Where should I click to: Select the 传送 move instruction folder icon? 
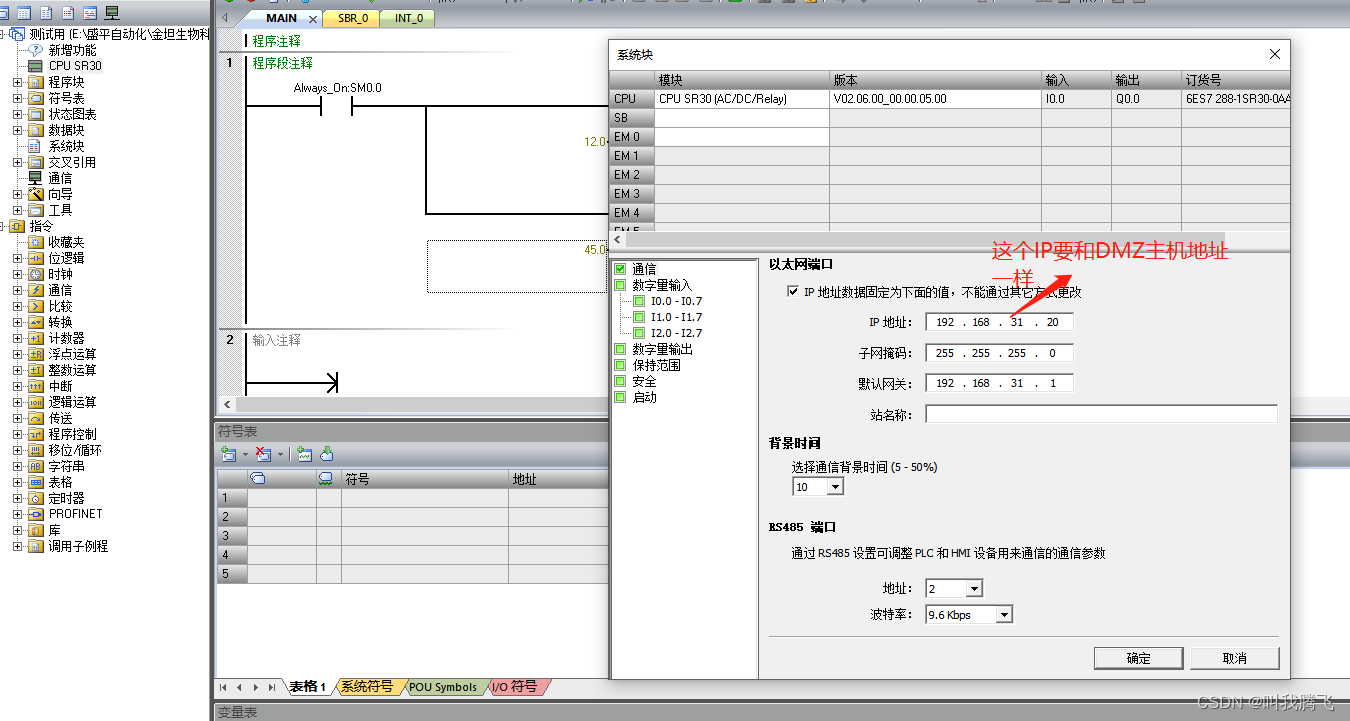pyautogui.click(x=36, y=418)
